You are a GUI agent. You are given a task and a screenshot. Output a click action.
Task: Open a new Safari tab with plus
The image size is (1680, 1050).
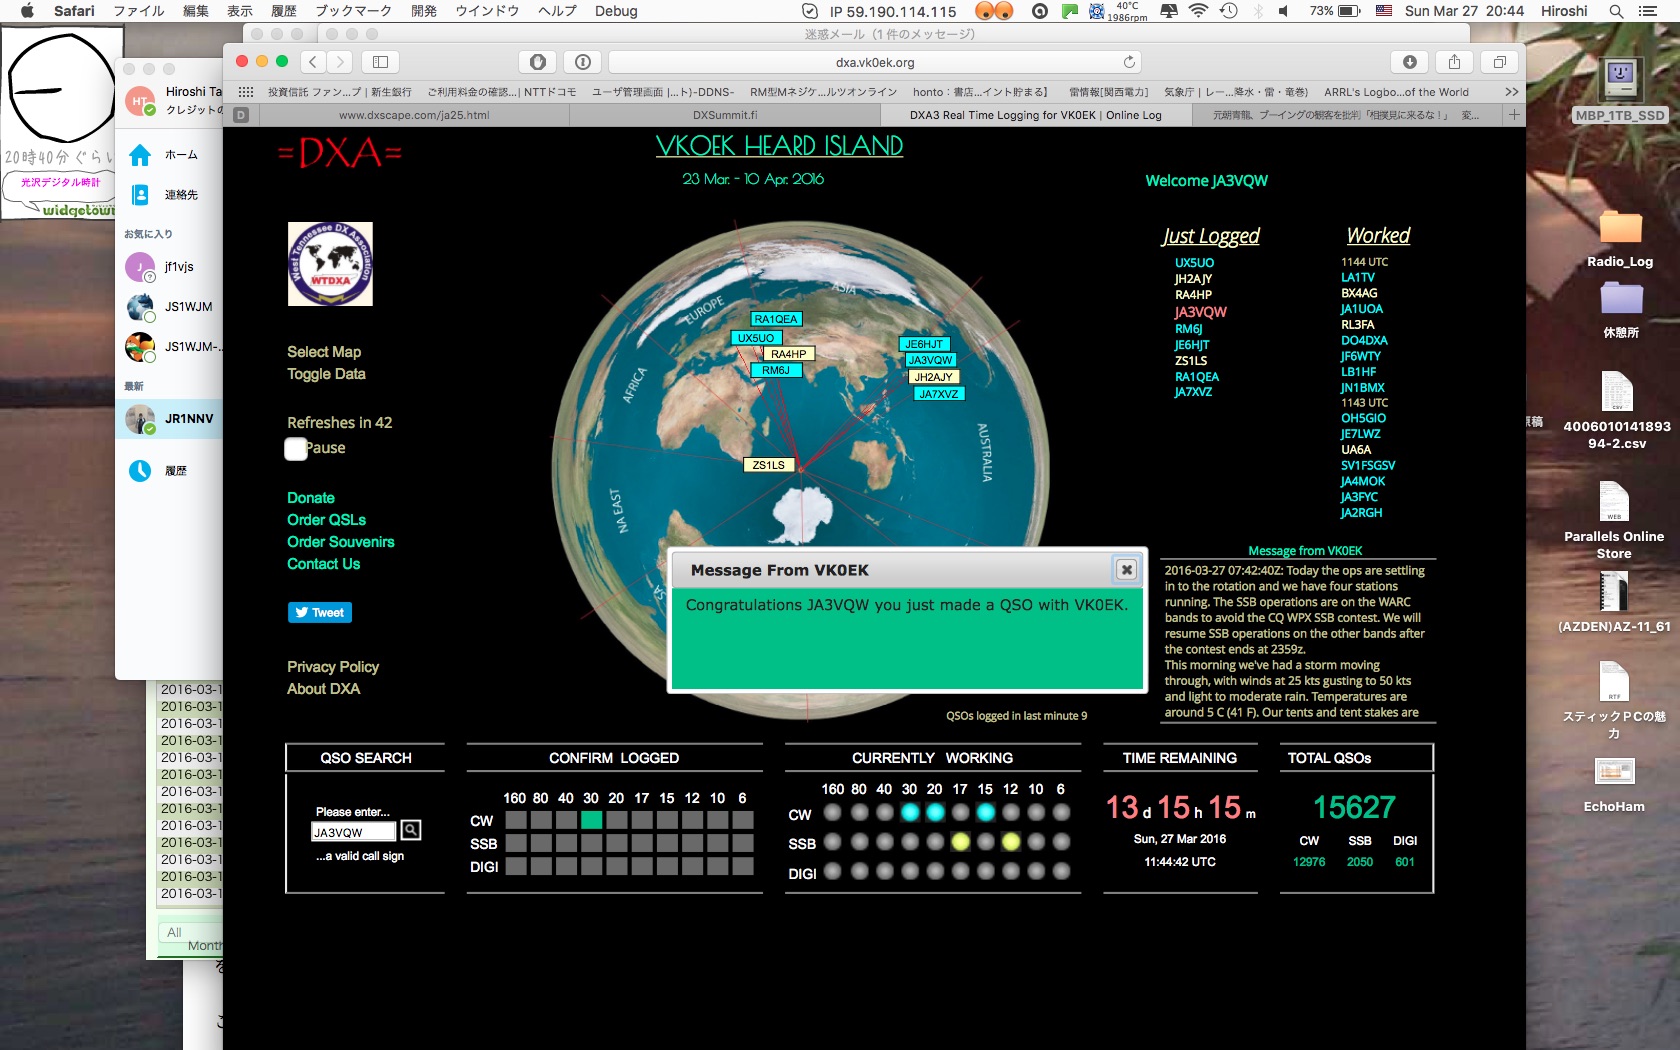pyautogui.click(x=1514, y=115)
